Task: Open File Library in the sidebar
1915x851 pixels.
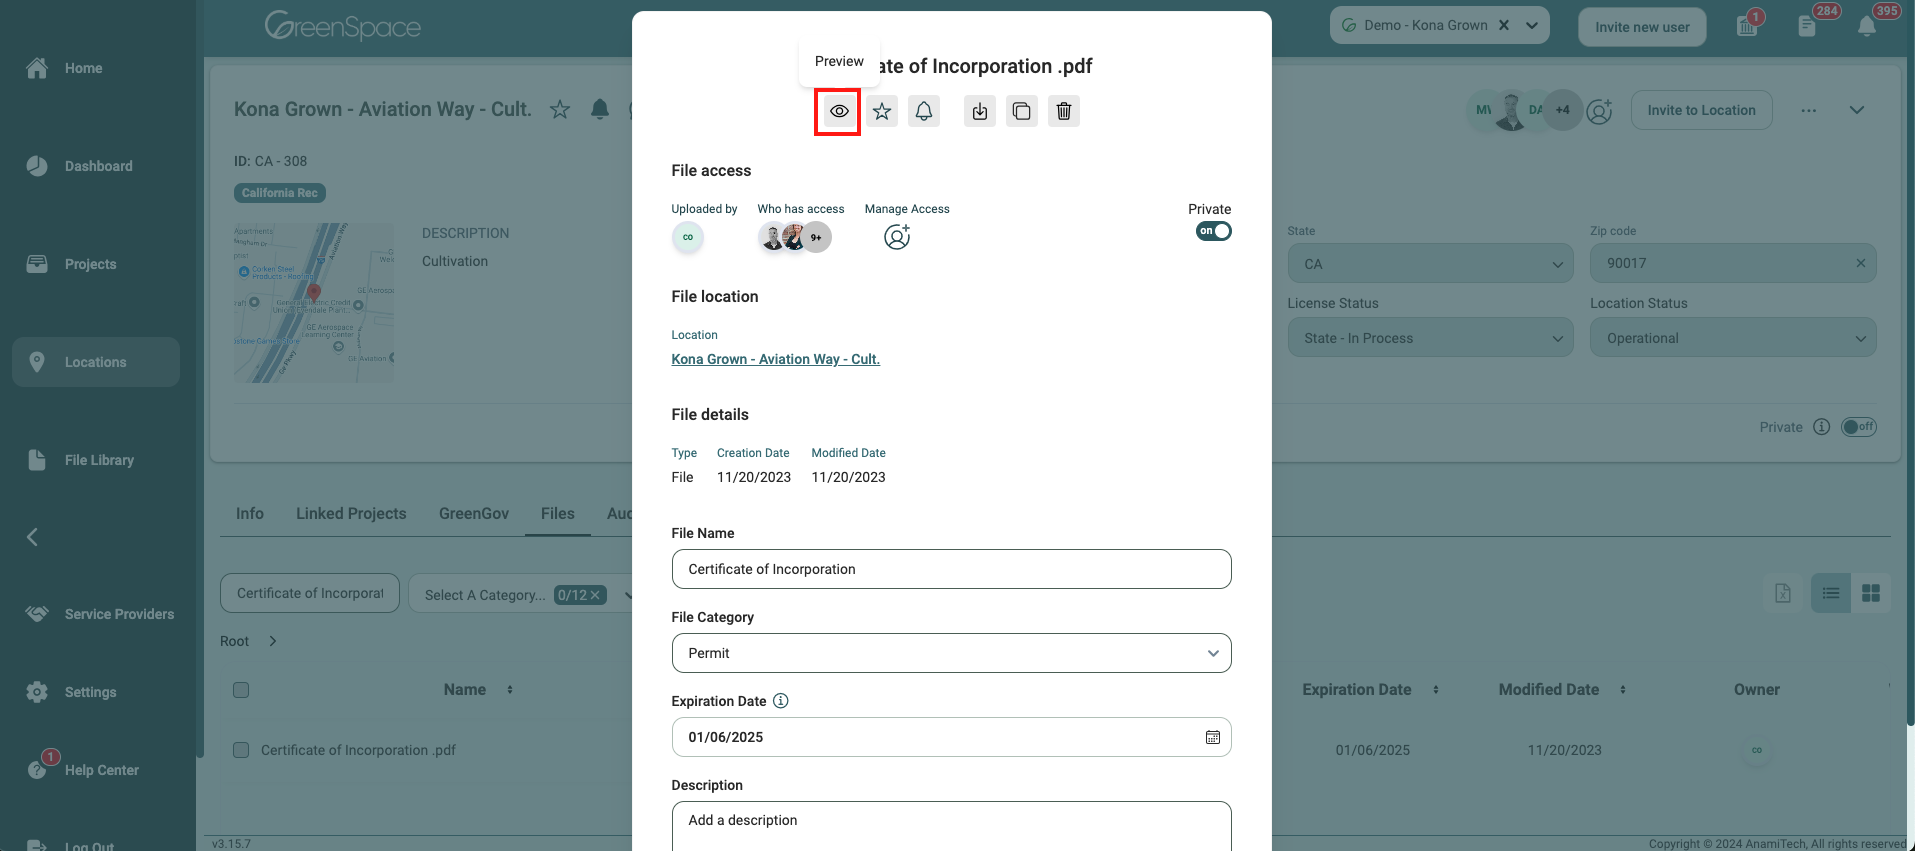Action: coord(98,460)
